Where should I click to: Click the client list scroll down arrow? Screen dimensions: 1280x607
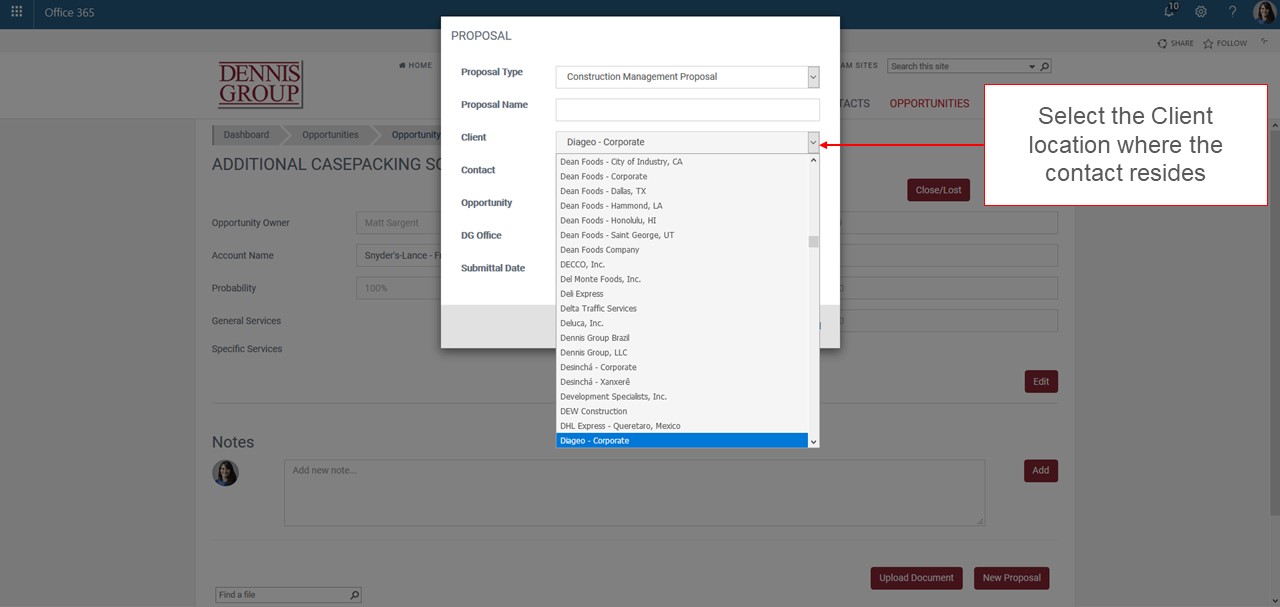click(813, 441)
